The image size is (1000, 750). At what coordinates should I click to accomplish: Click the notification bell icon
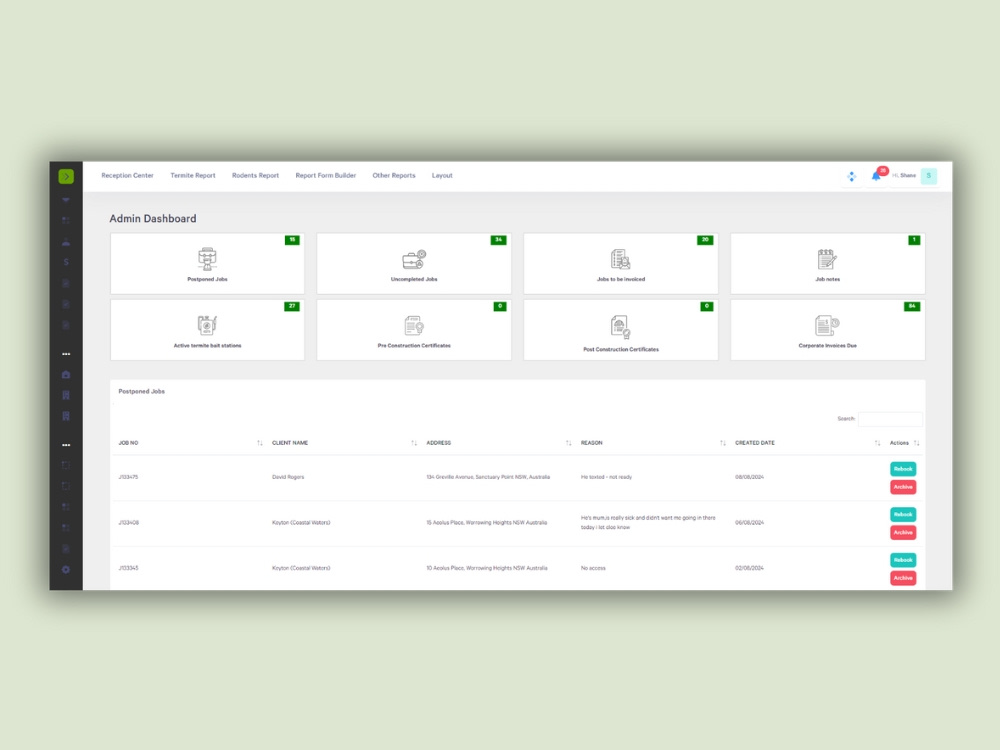[876, 176]
